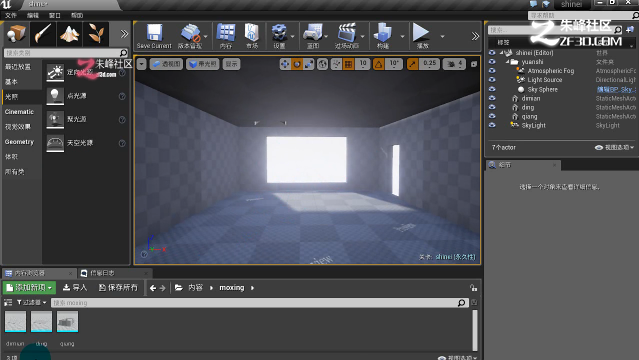Collapse the yuanshi folder in outliner
Screen dimensions: 639x360
point(507,62)
